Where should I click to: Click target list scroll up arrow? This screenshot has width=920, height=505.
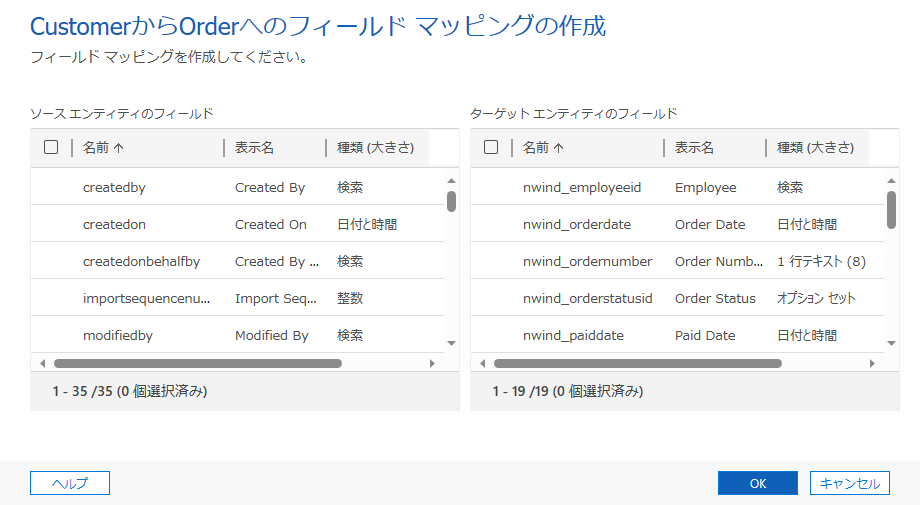891,181
